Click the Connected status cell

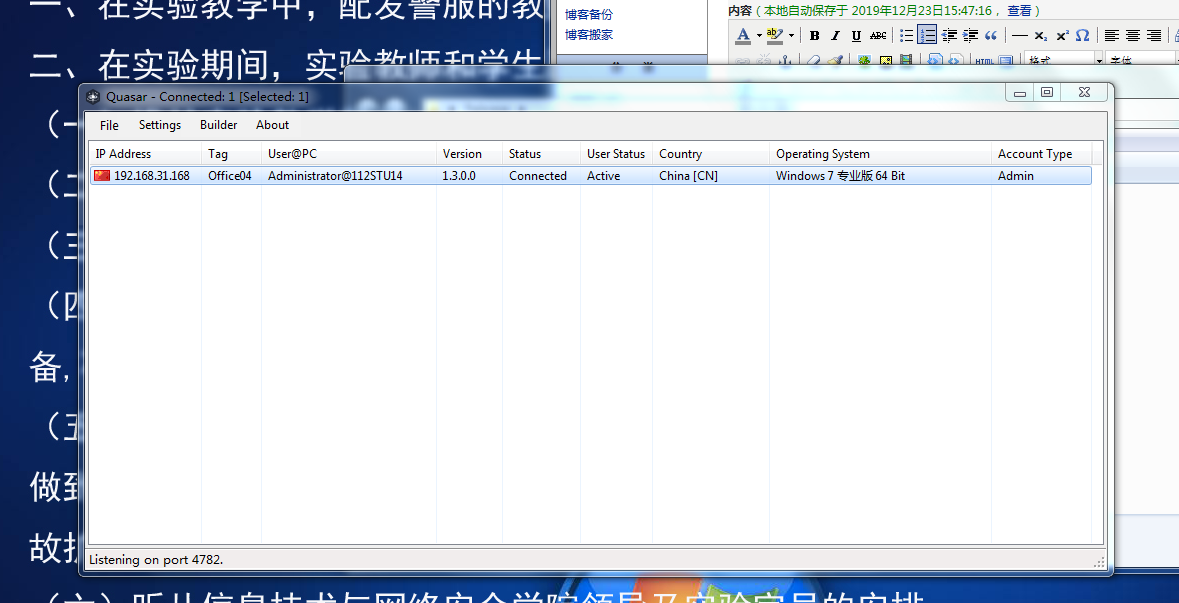(x=538, y=176)
